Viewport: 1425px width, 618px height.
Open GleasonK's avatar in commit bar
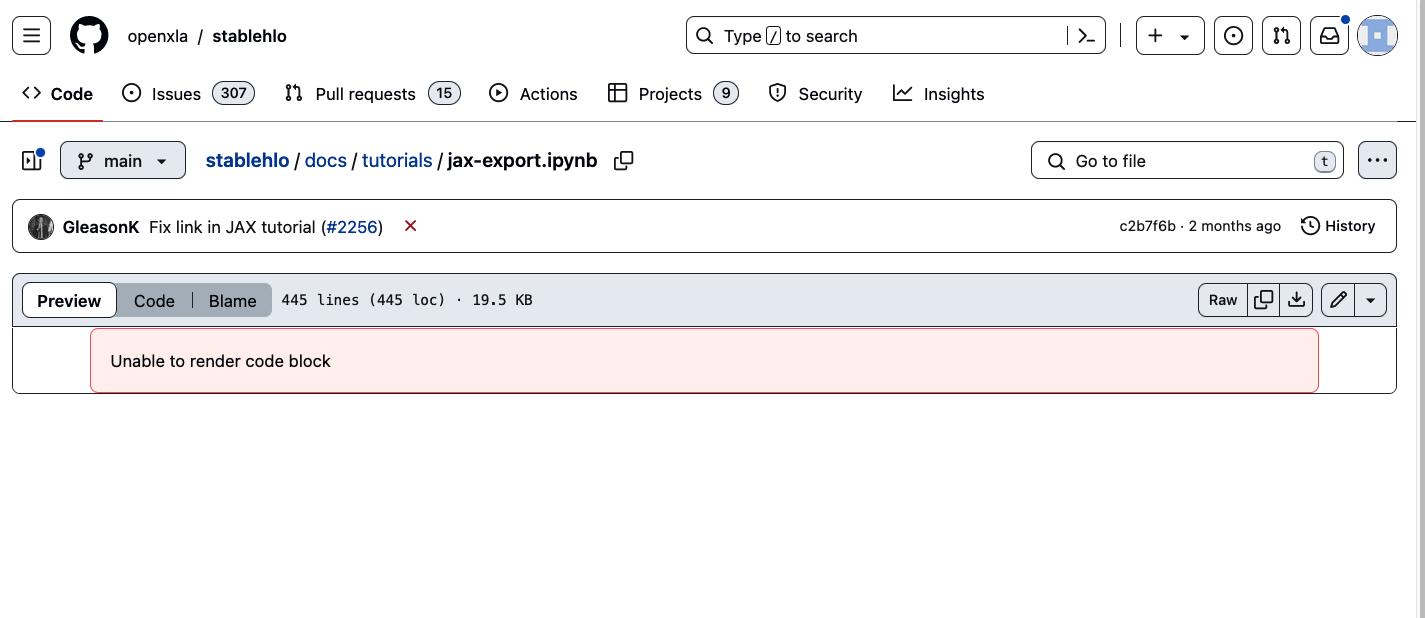tap(41, 227)
